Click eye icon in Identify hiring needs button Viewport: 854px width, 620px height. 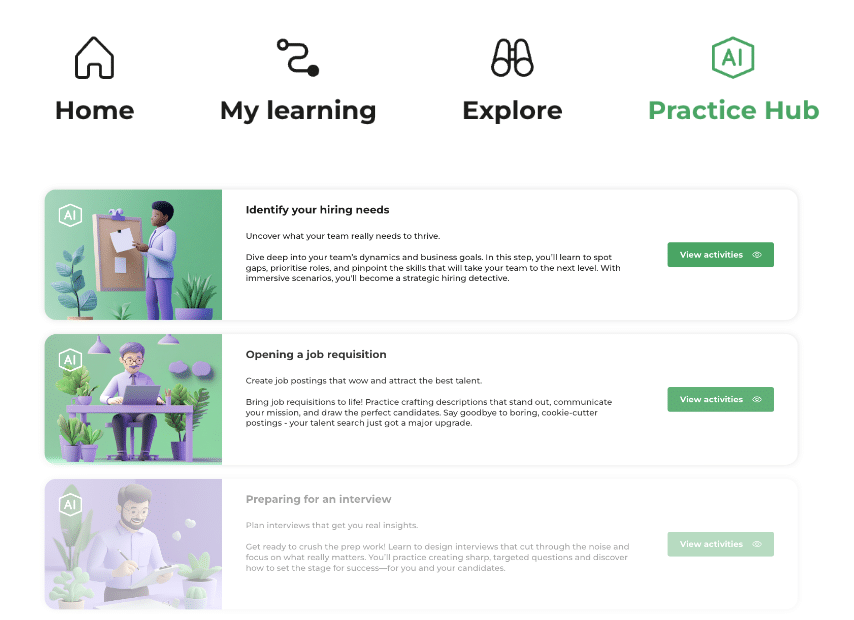[x=757, y=255]
